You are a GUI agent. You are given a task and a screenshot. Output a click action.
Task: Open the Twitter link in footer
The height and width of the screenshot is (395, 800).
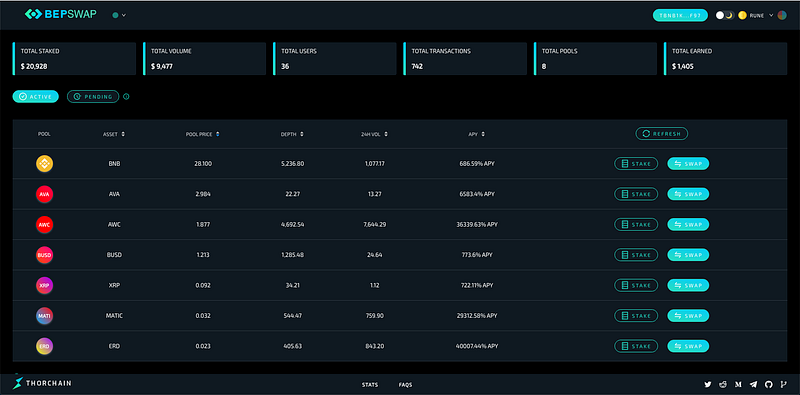[x=708, y=384]
